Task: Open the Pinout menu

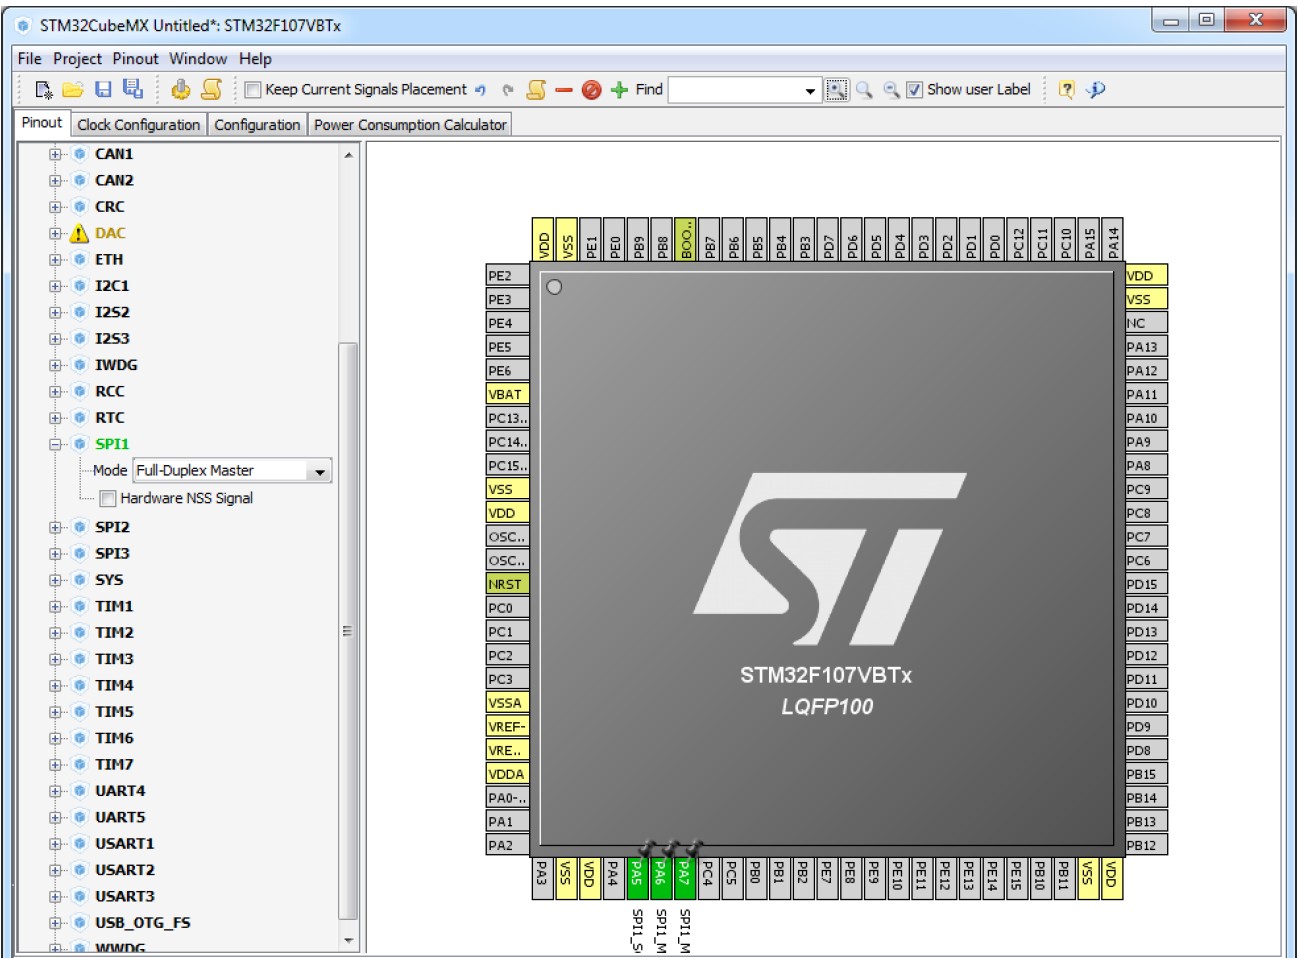Action: 136,59
